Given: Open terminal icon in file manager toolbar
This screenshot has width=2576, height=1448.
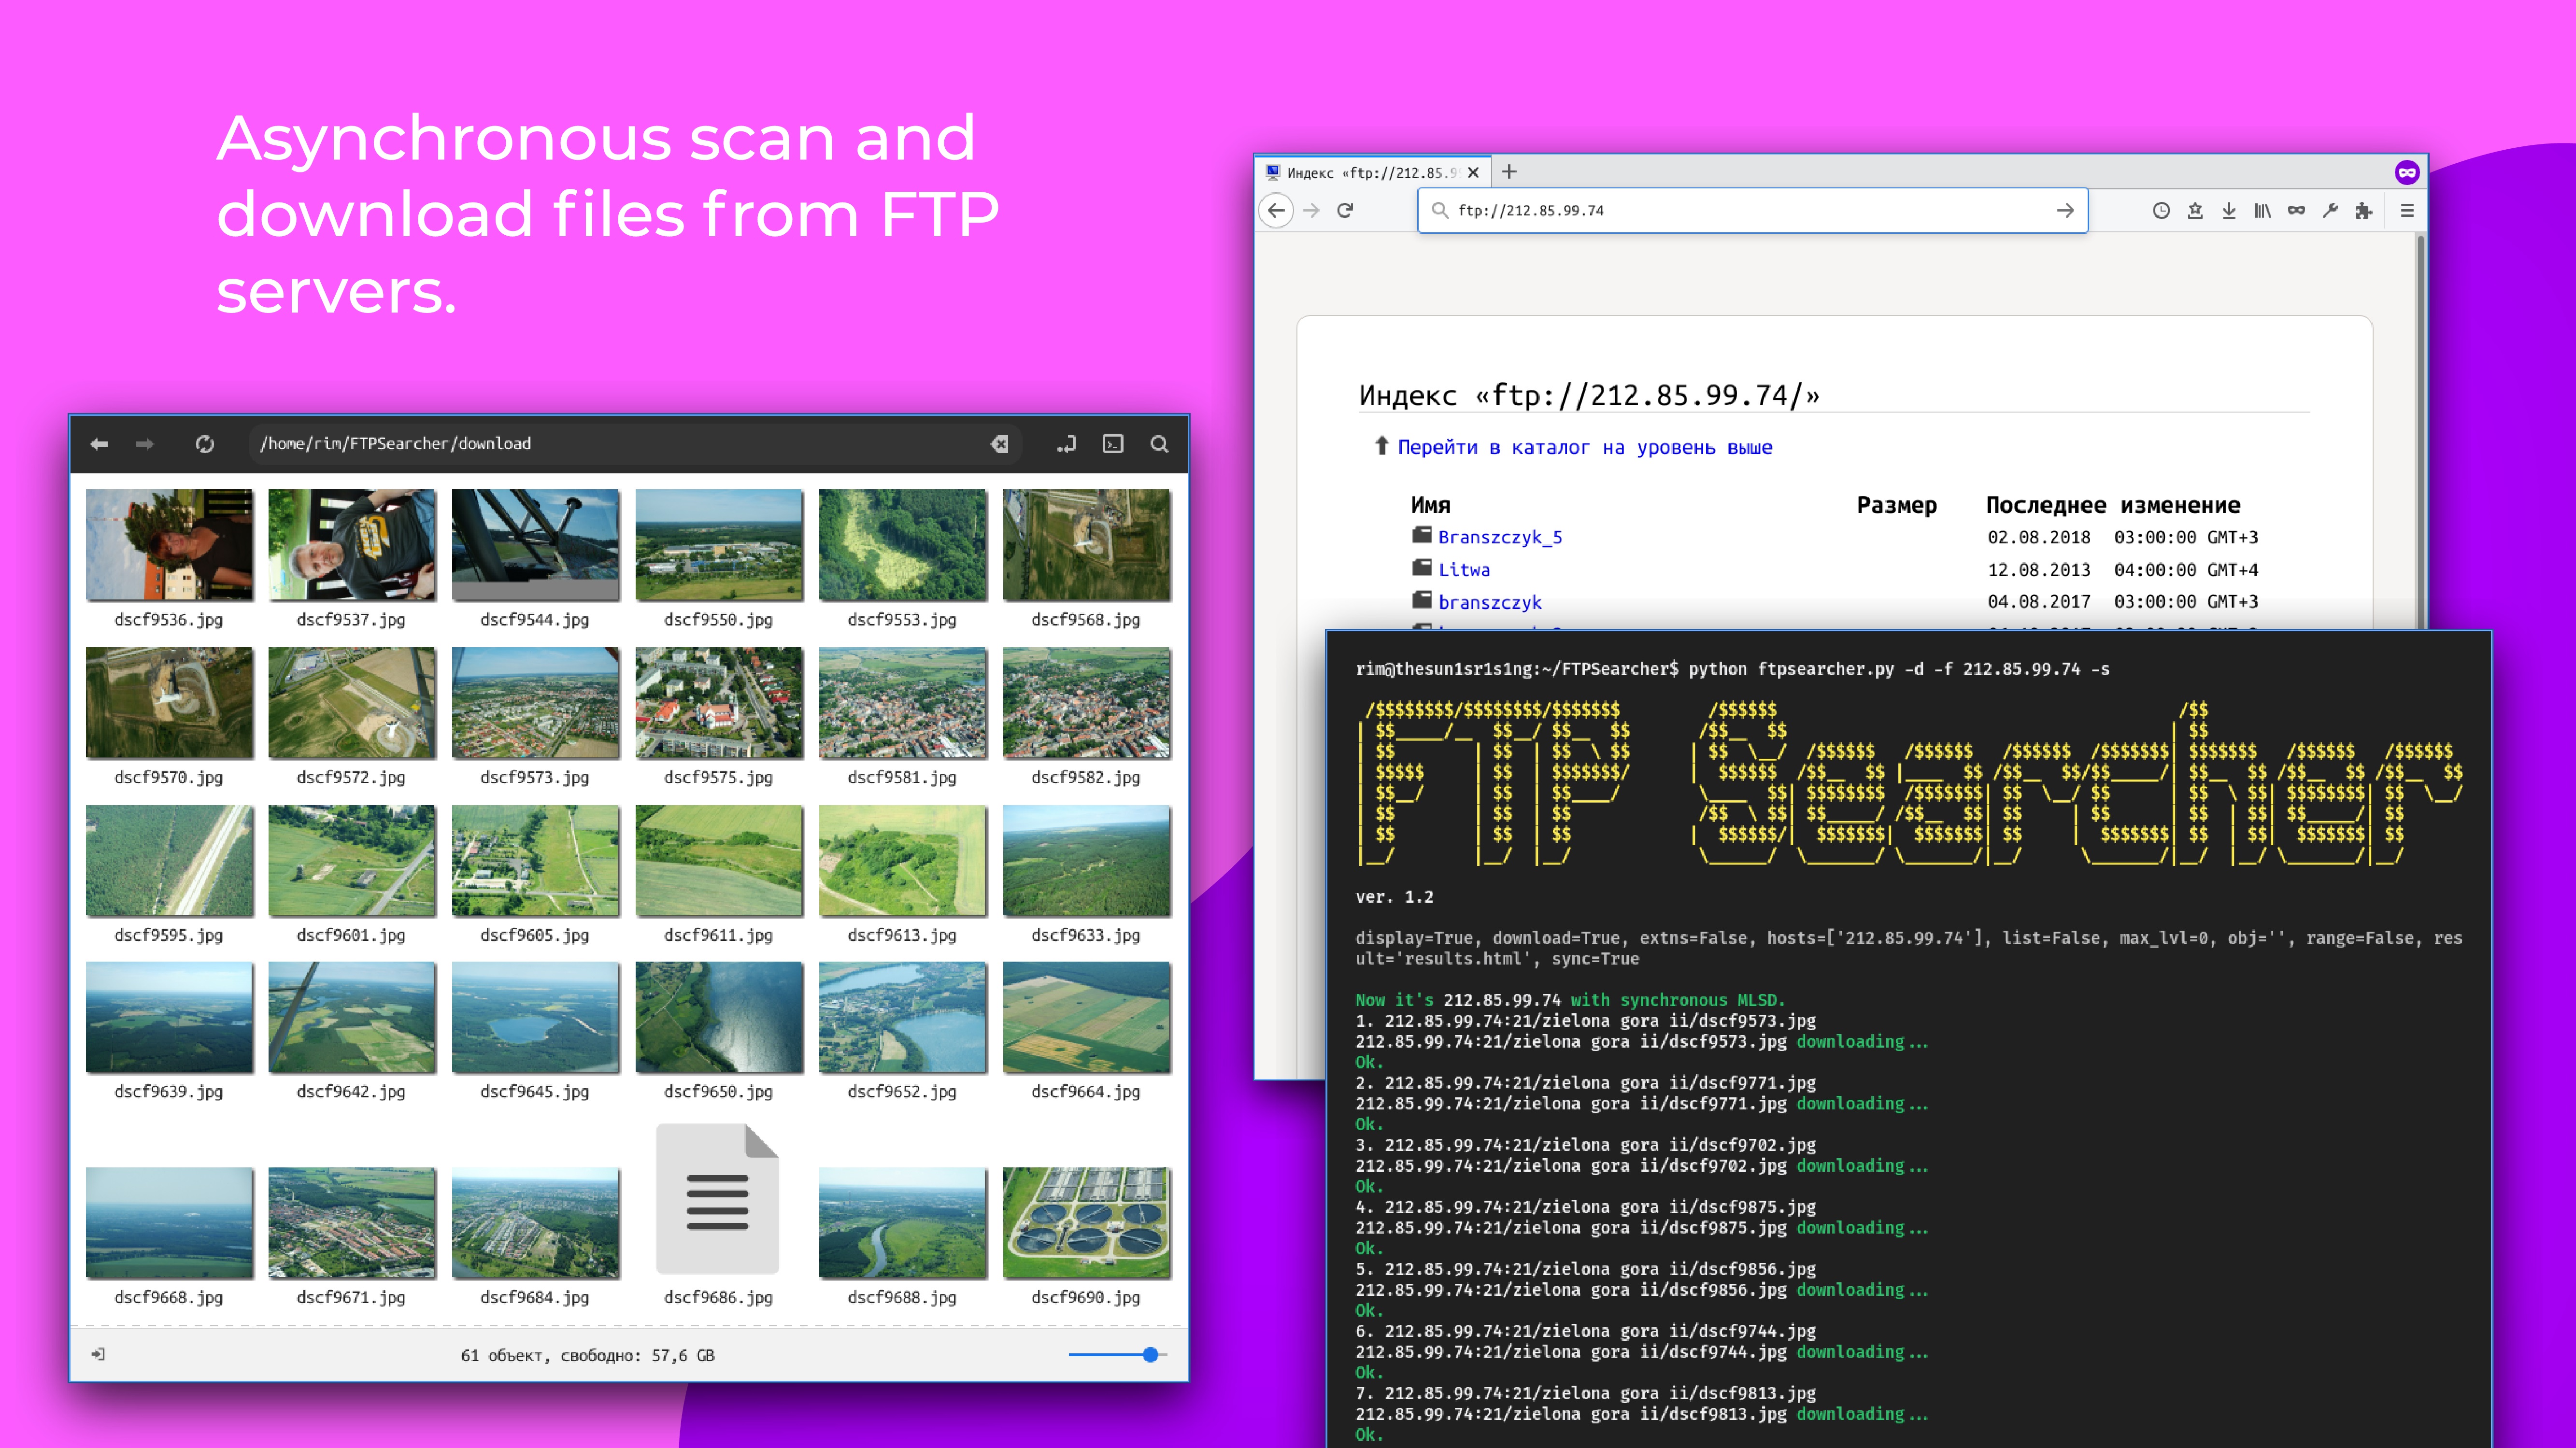Looking at the screenshot, I should pyautogui.click(x=1113, y=444).
